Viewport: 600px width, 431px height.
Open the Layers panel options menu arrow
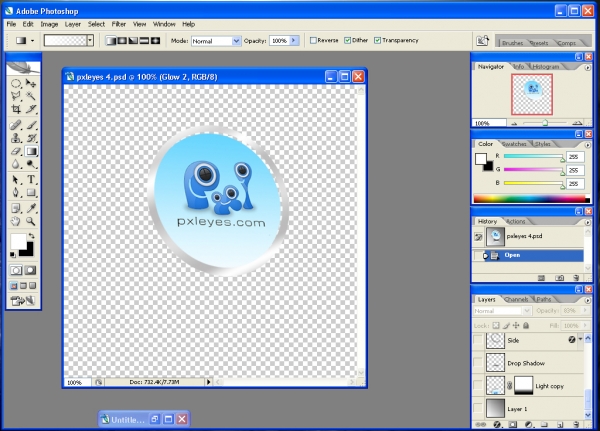[x=587, y=300]
